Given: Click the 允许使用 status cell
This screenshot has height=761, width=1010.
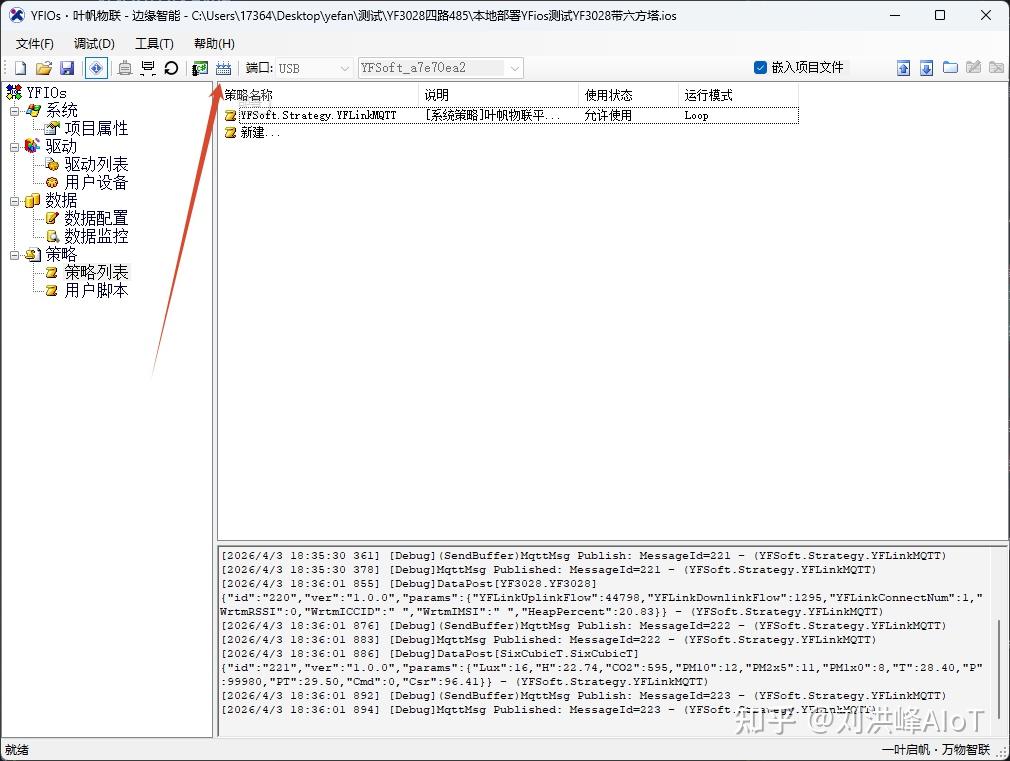Looking at the screenshot, I should [x=608, y=115].
